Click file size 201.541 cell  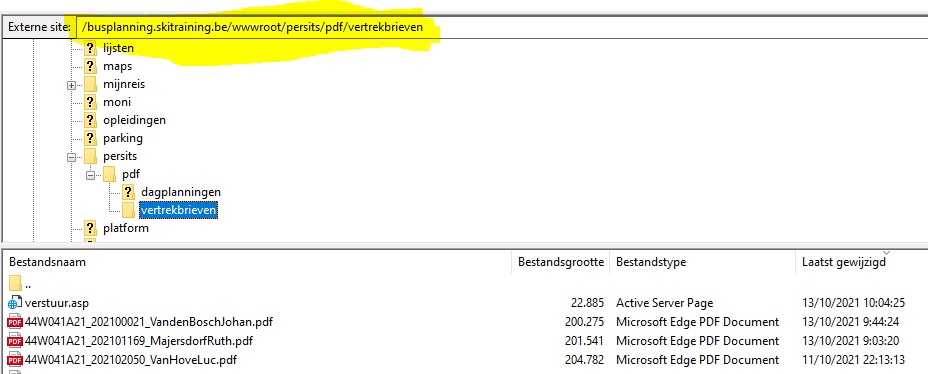[x=585, y=341]
